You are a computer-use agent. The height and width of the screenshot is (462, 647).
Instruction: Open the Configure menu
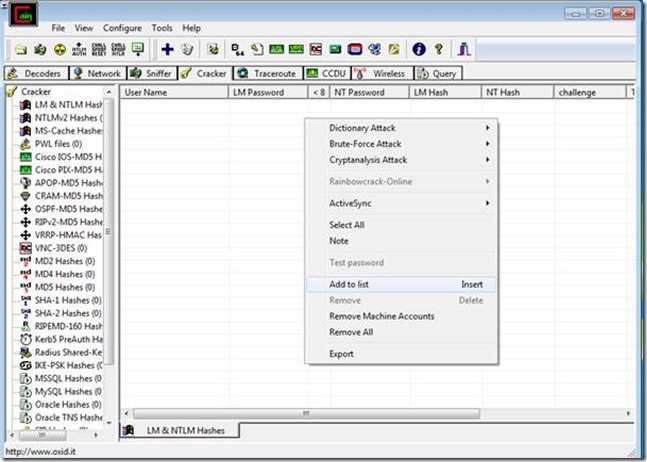[122, 28]
